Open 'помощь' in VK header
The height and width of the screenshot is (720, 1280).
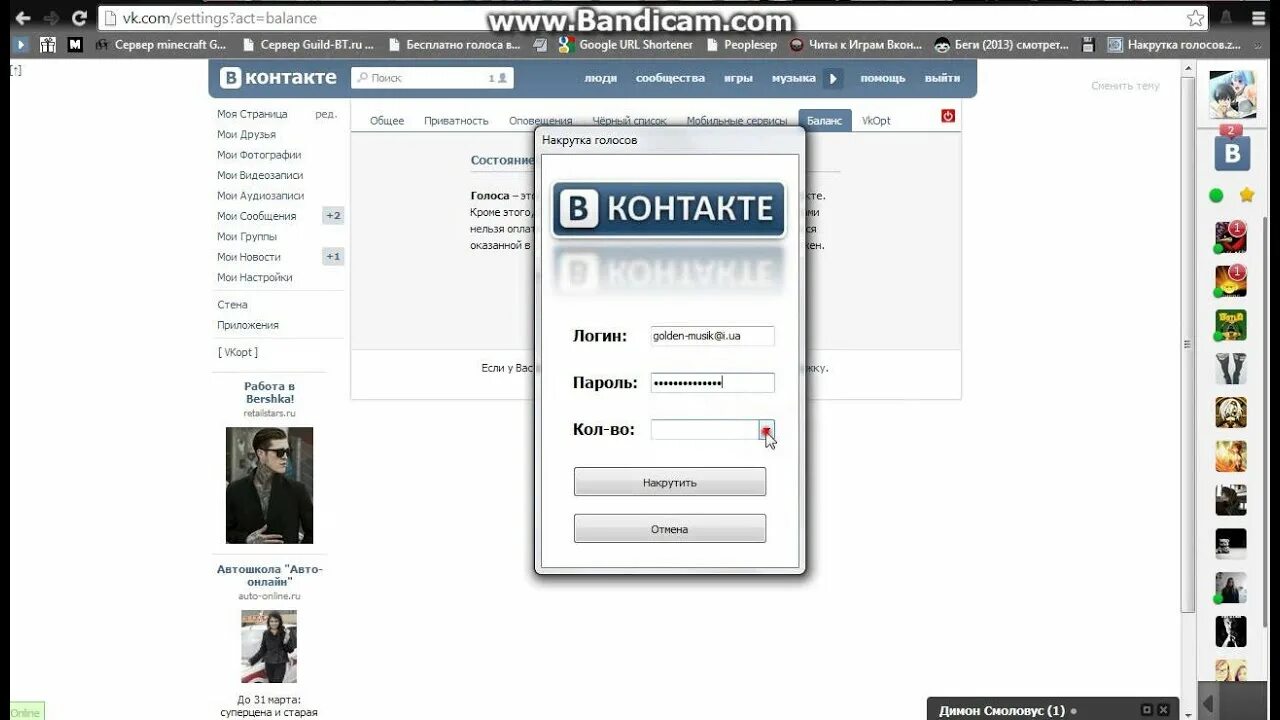pos(882,78)
